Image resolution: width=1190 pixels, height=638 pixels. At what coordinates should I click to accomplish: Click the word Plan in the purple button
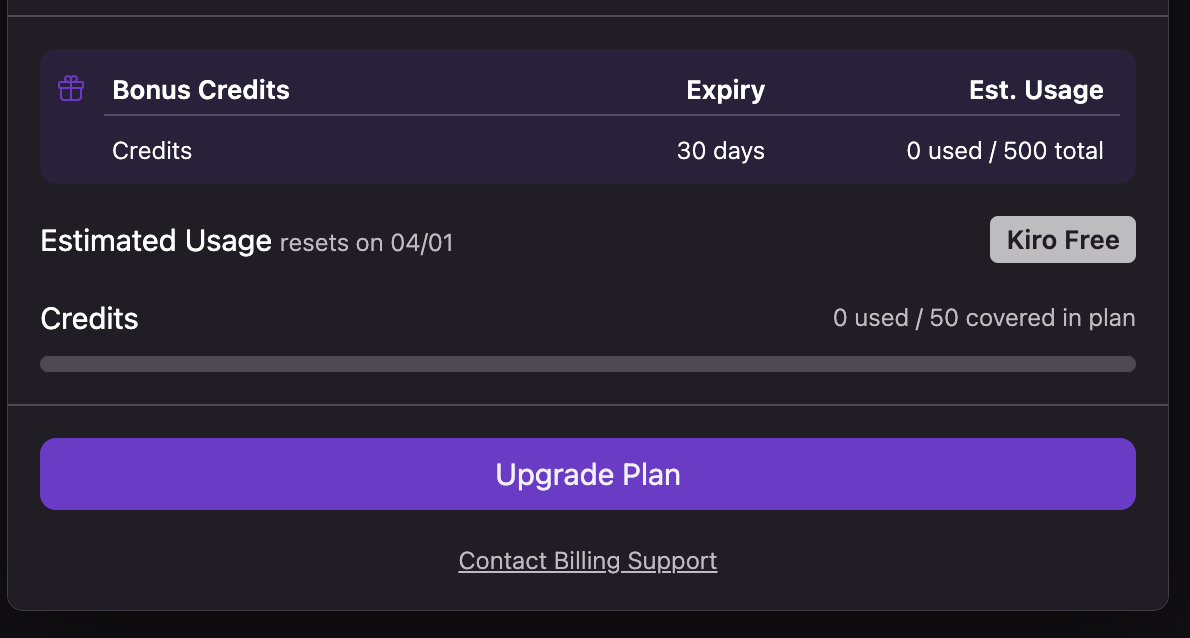pyautogui.click(x=651, y=474)
